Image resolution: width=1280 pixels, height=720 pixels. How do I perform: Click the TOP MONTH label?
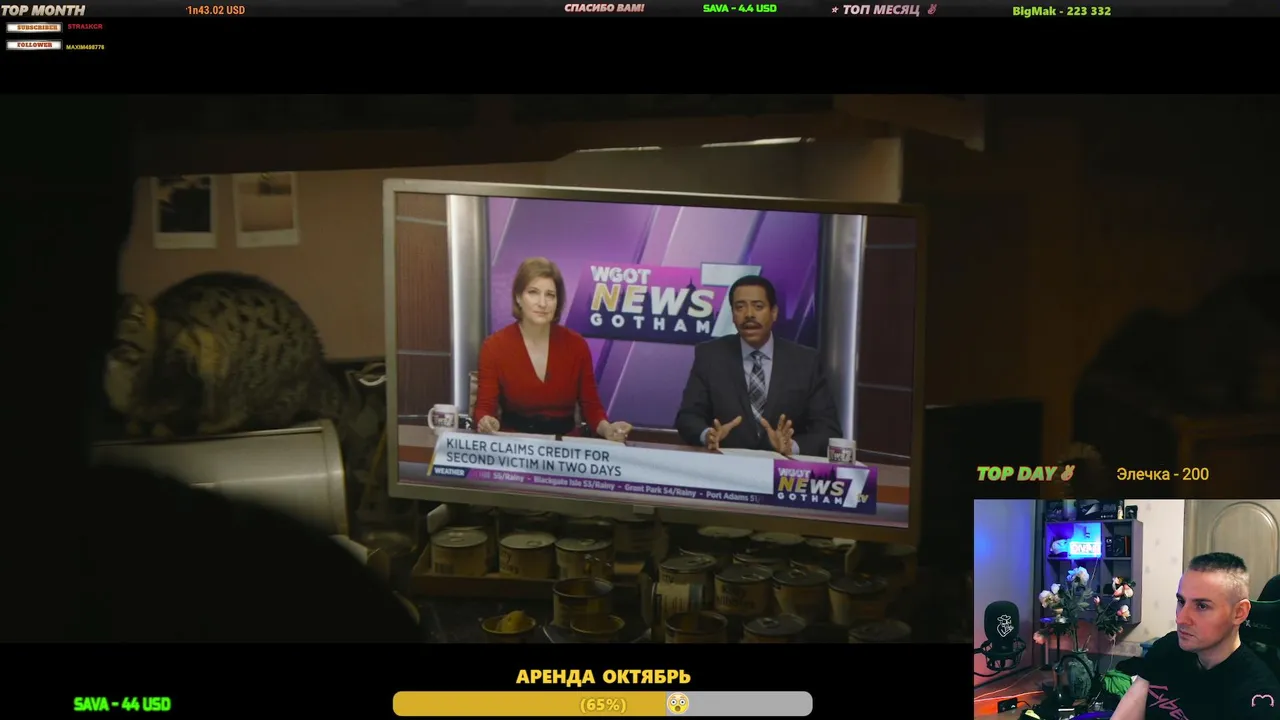tap(43, 10)
